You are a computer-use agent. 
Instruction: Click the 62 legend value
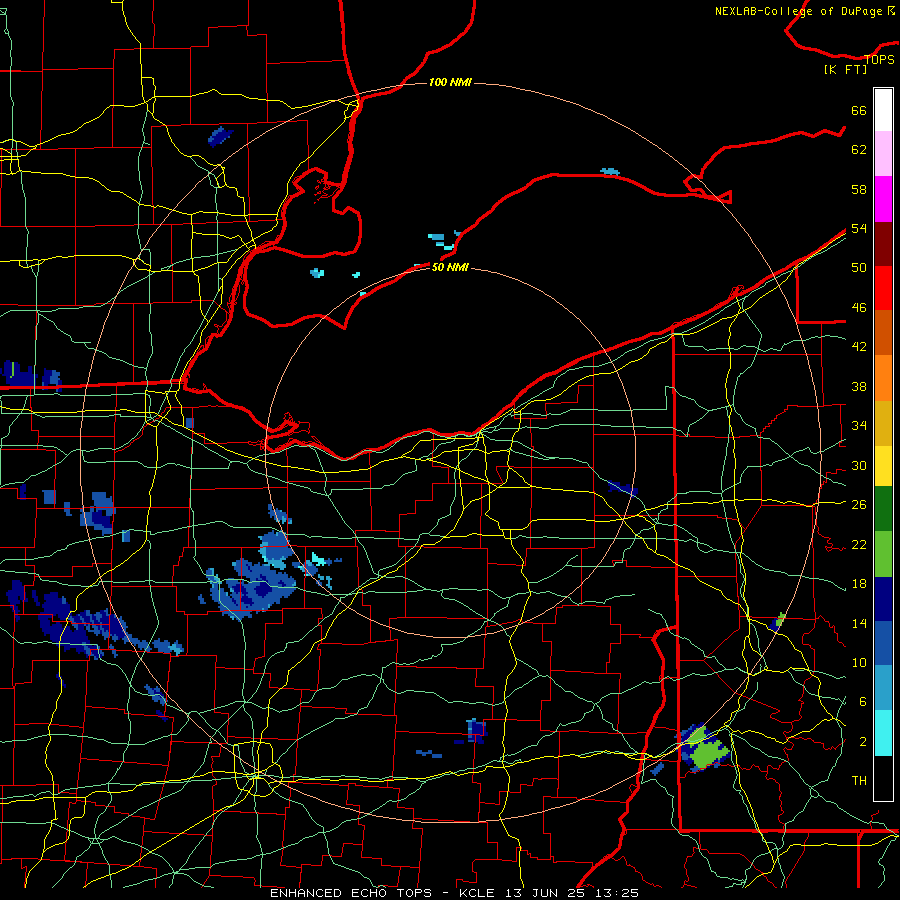(x=859, y=150)
